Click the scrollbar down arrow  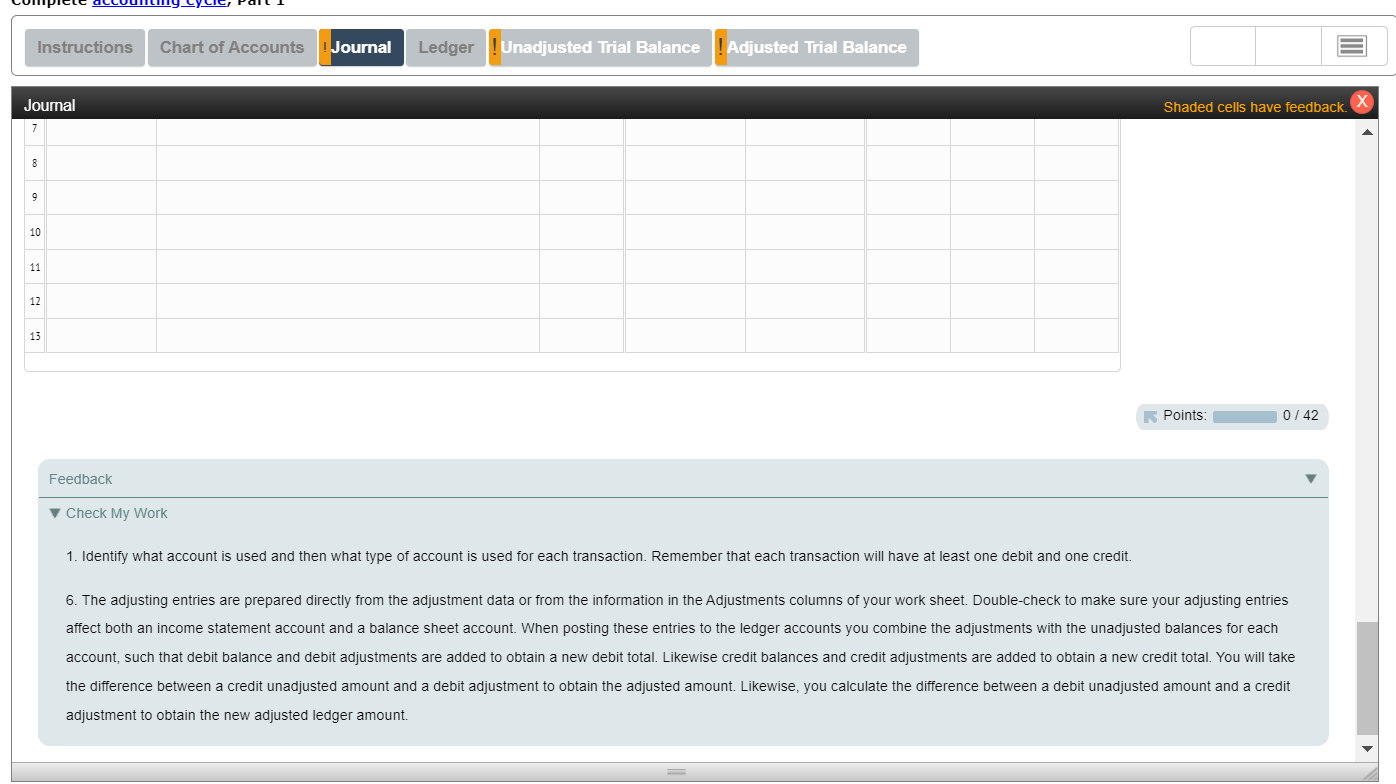click(x=1367, y=747)
